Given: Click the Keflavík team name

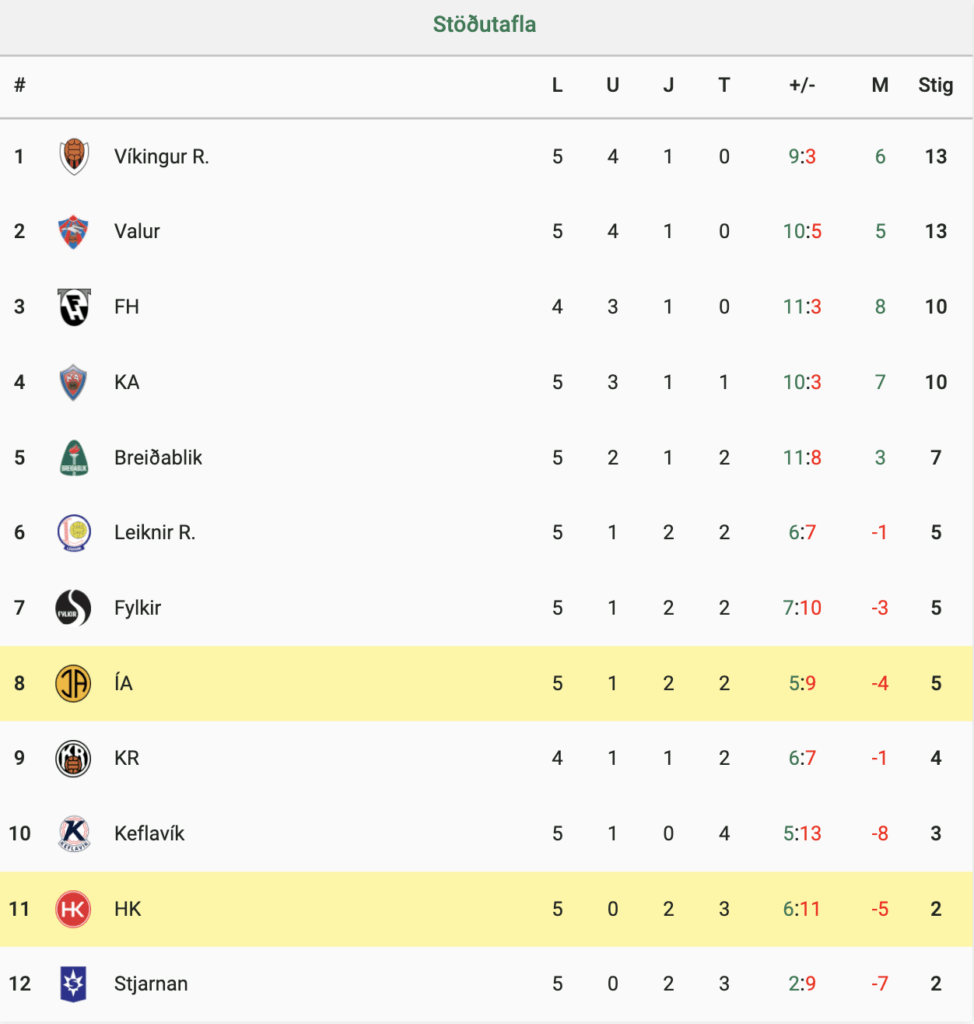Looking at the screenshot, I should (149, 833).
